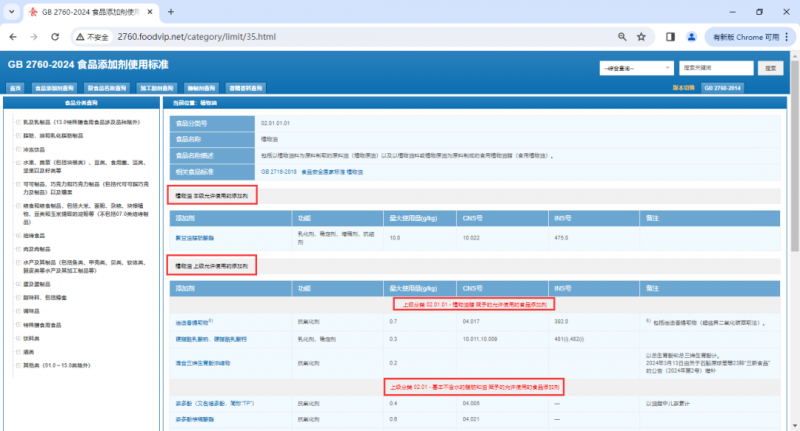Expand the 肉及肉制品 tree node

click(x=18, y=249)
